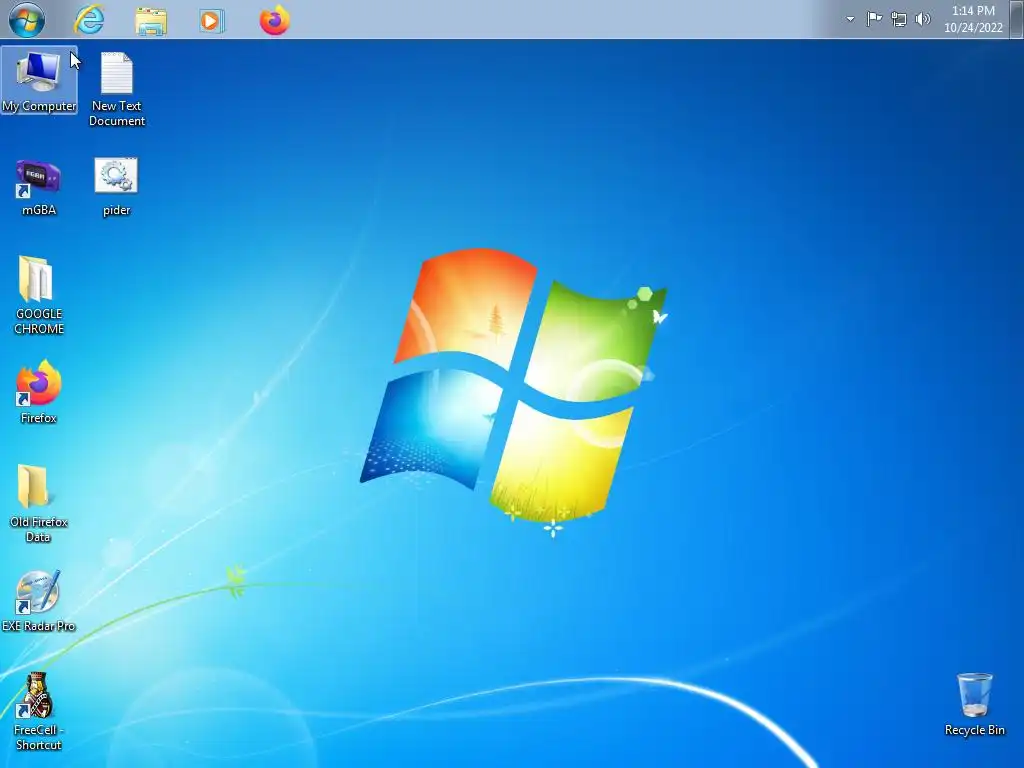Launch Internet Explorer from the taskbar
The width and height of the screenshot is (1024, 768).
pyautogui.click(x=89, y=20)
